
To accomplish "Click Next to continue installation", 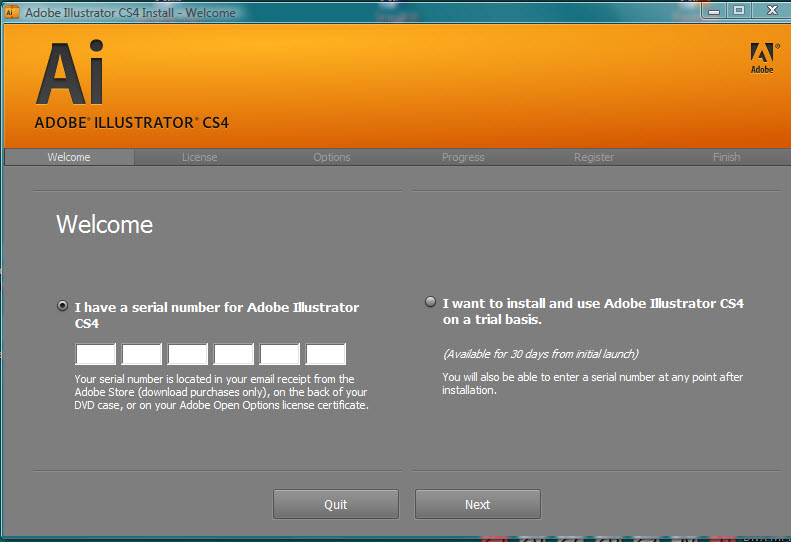I will pos(477,504).
